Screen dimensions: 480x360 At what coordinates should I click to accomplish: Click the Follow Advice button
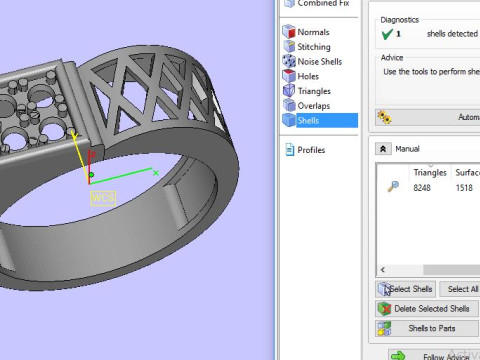(434, 356)
